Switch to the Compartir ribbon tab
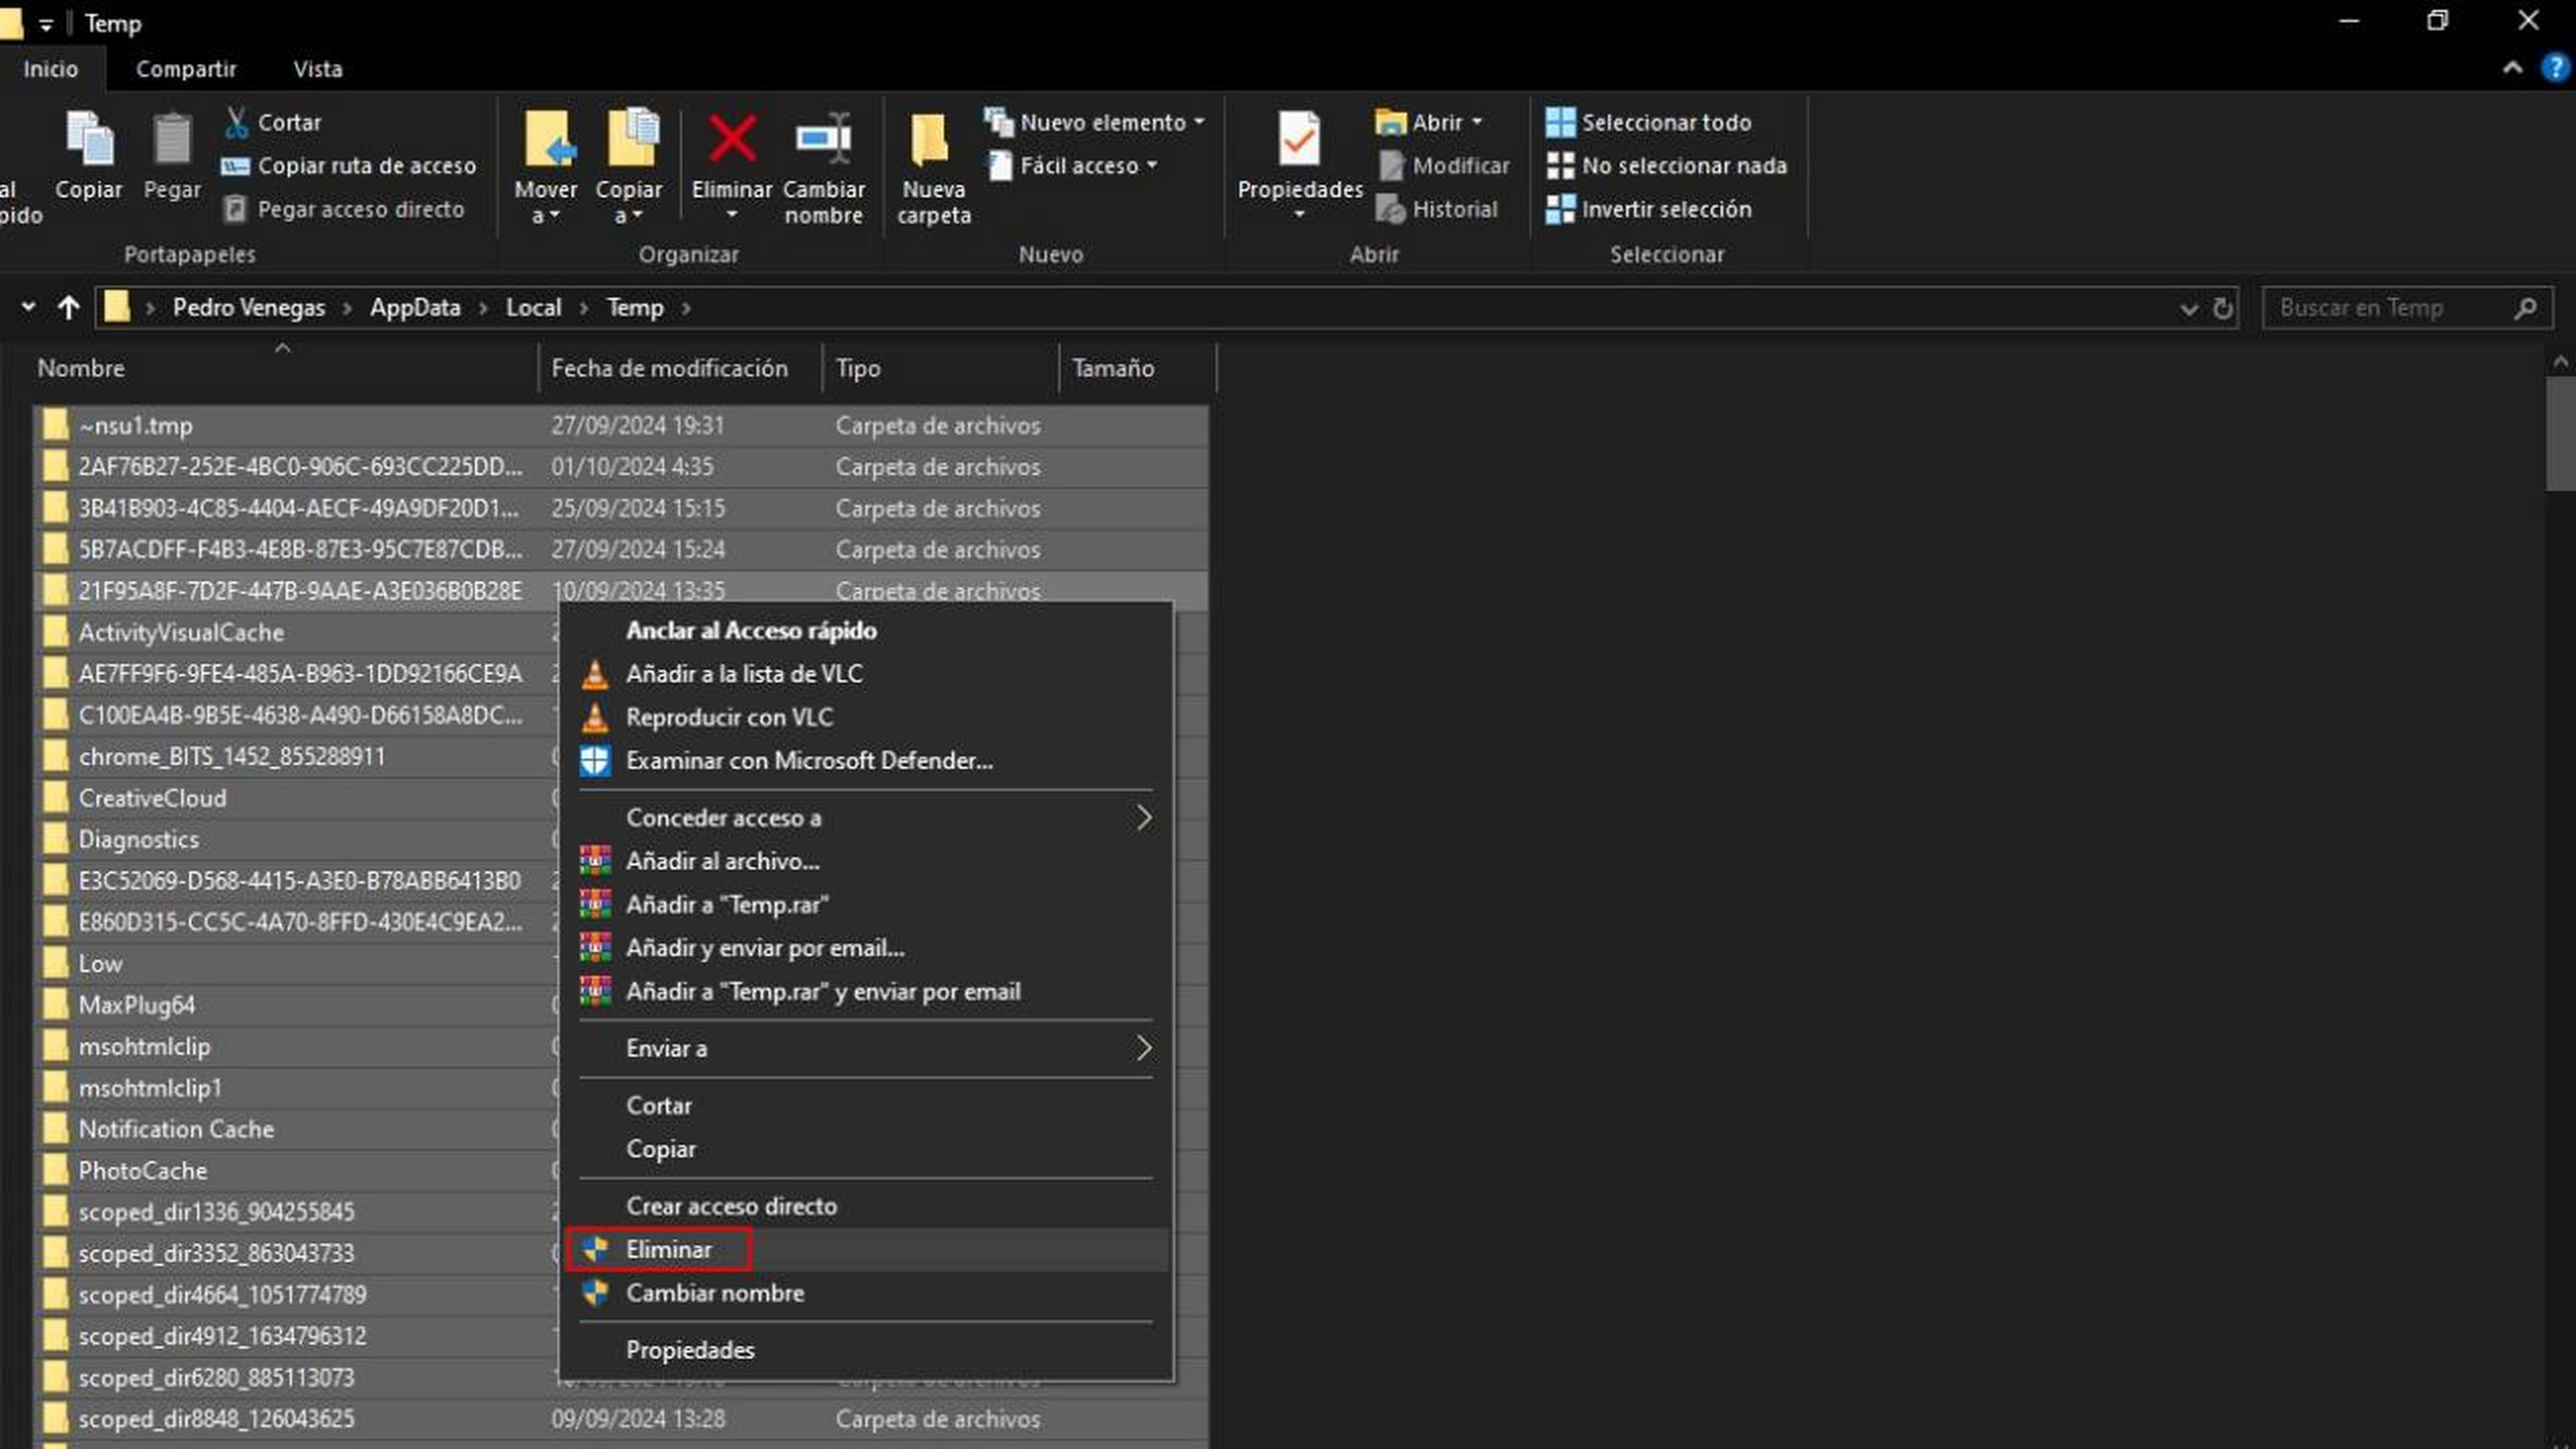This screenshot has width=2576, height=1449. point(186,69)
